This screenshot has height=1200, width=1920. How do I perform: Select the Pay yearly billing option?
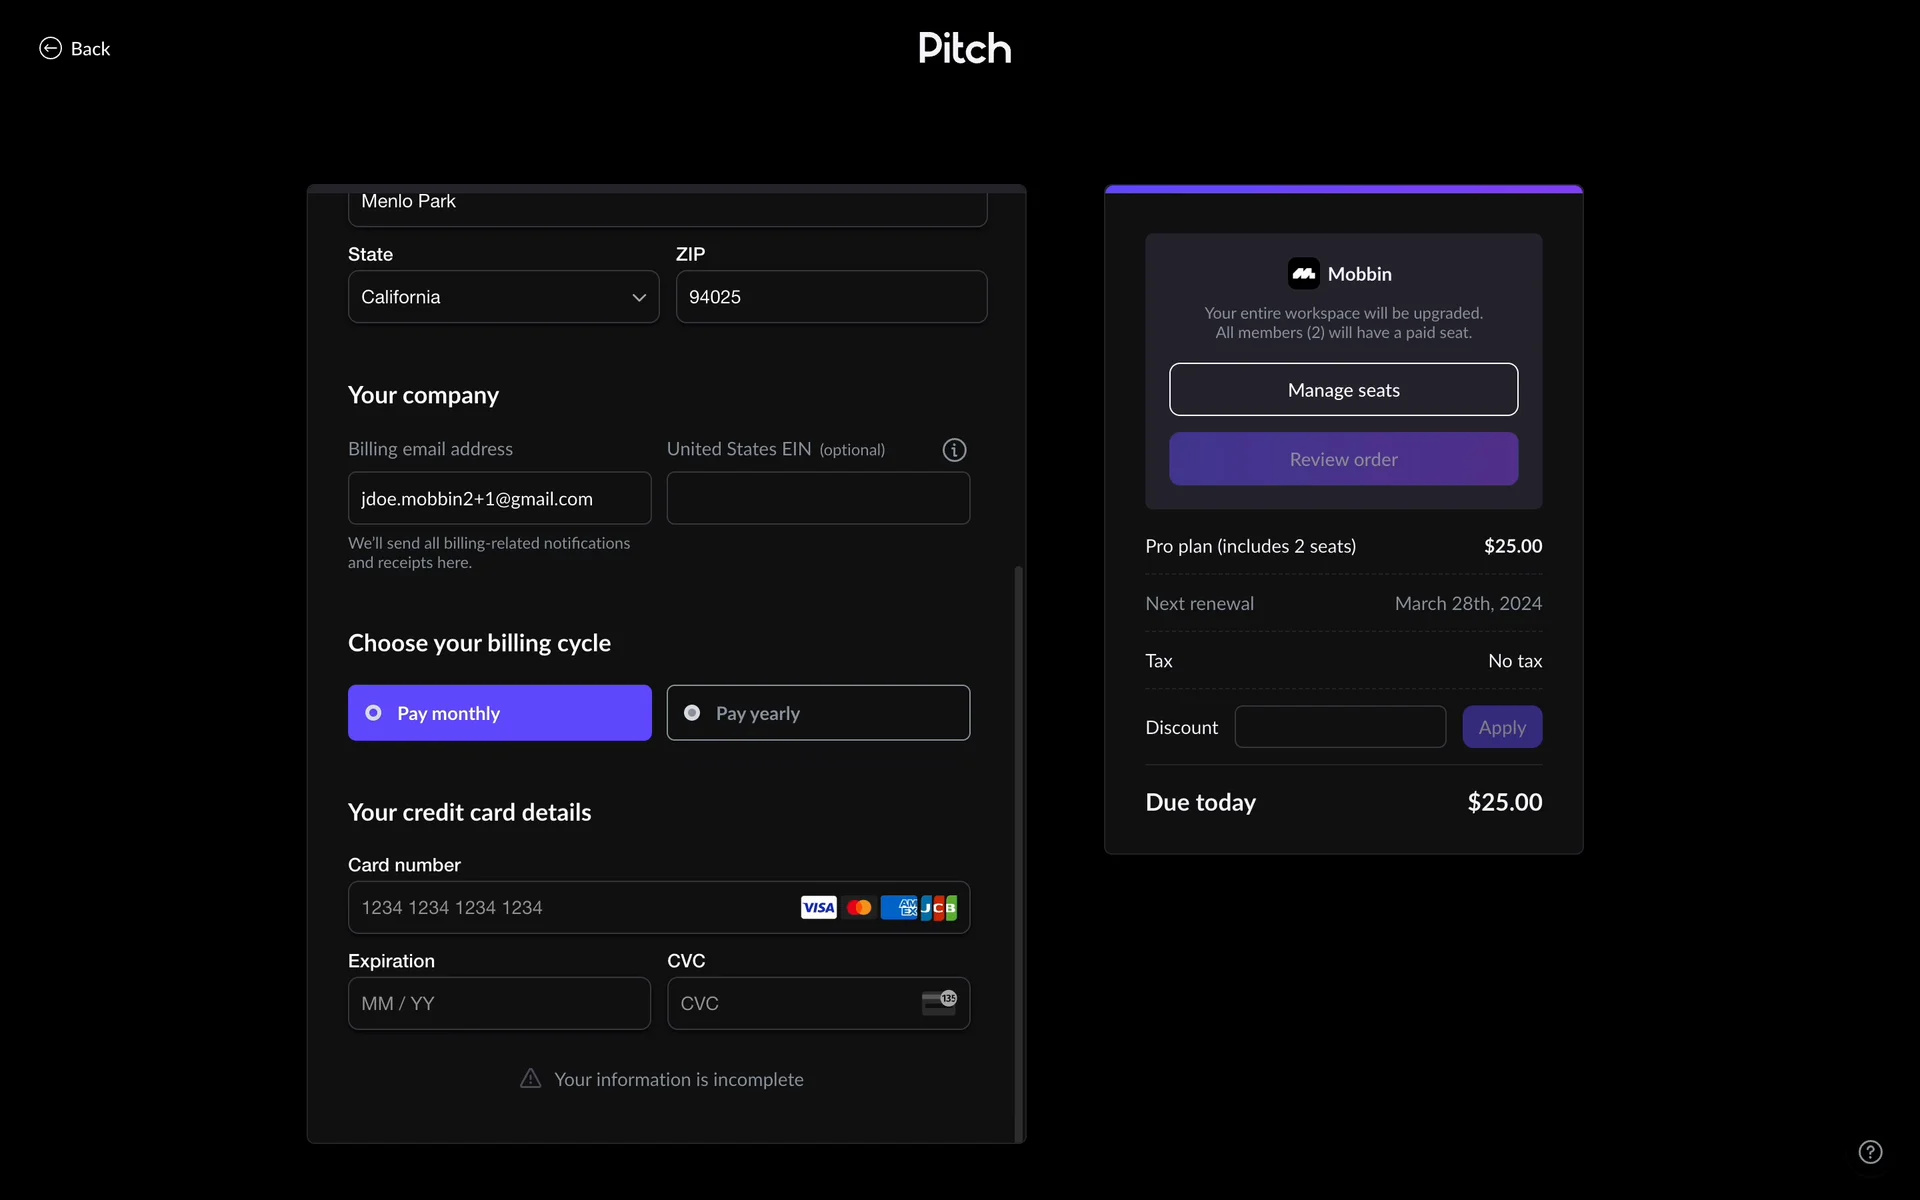pos(817,713)
